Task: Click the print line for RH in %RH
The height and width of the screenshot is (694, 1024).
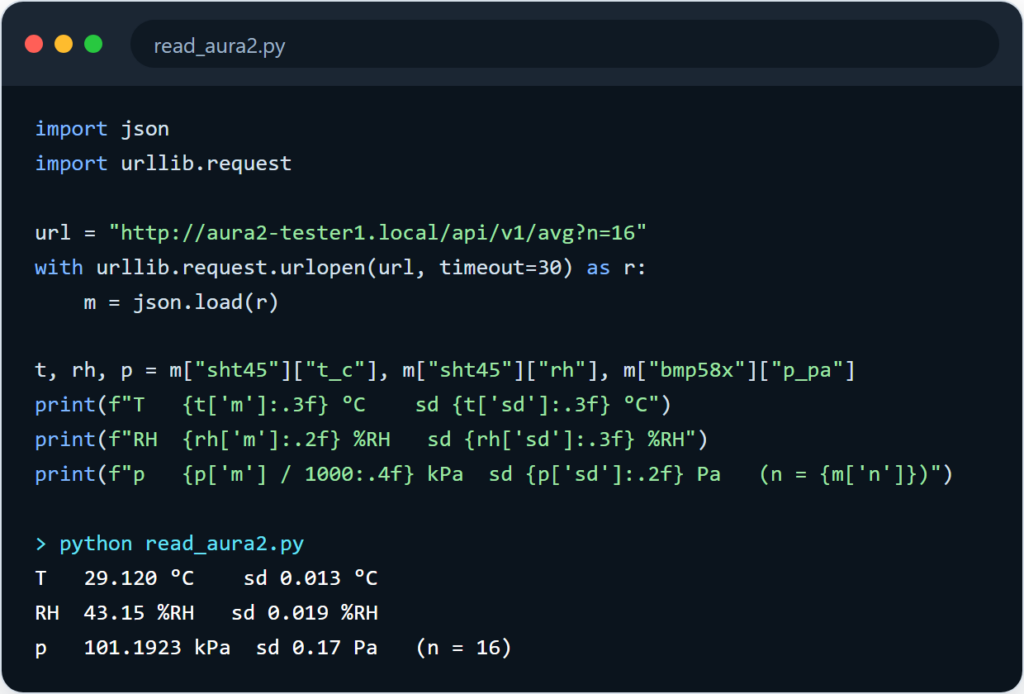Action: 371,439
